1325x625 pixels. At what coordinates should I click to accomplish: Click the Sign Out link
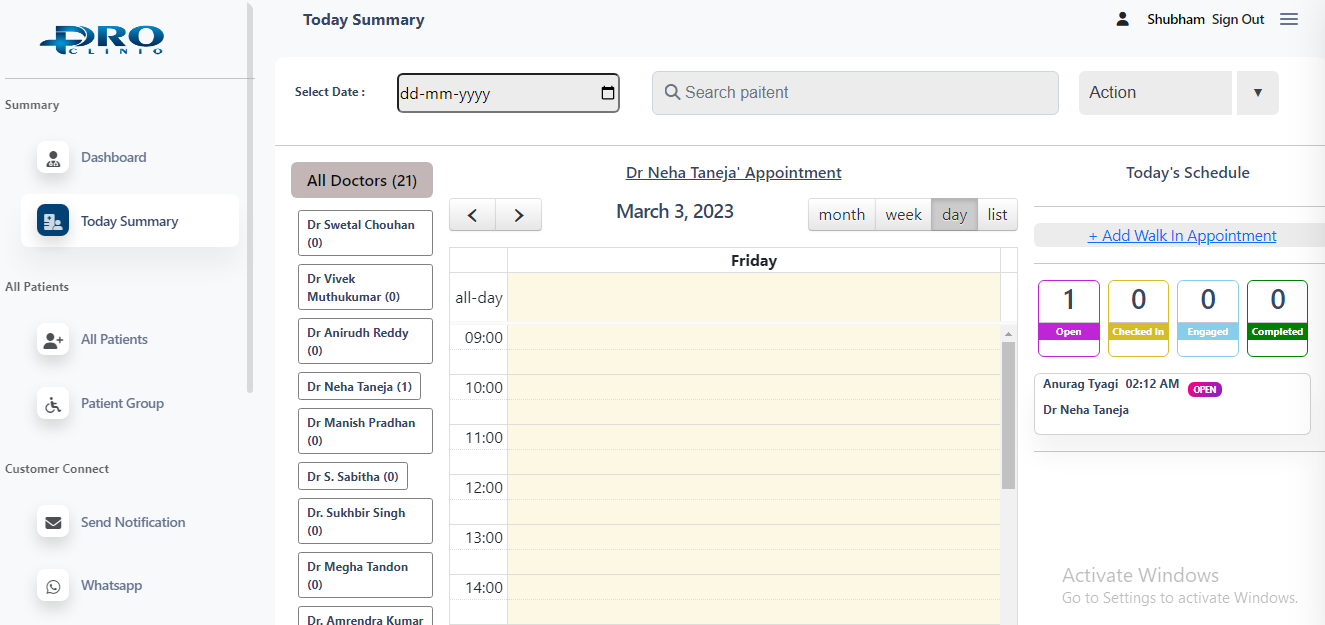click(x=1238, y=19)
